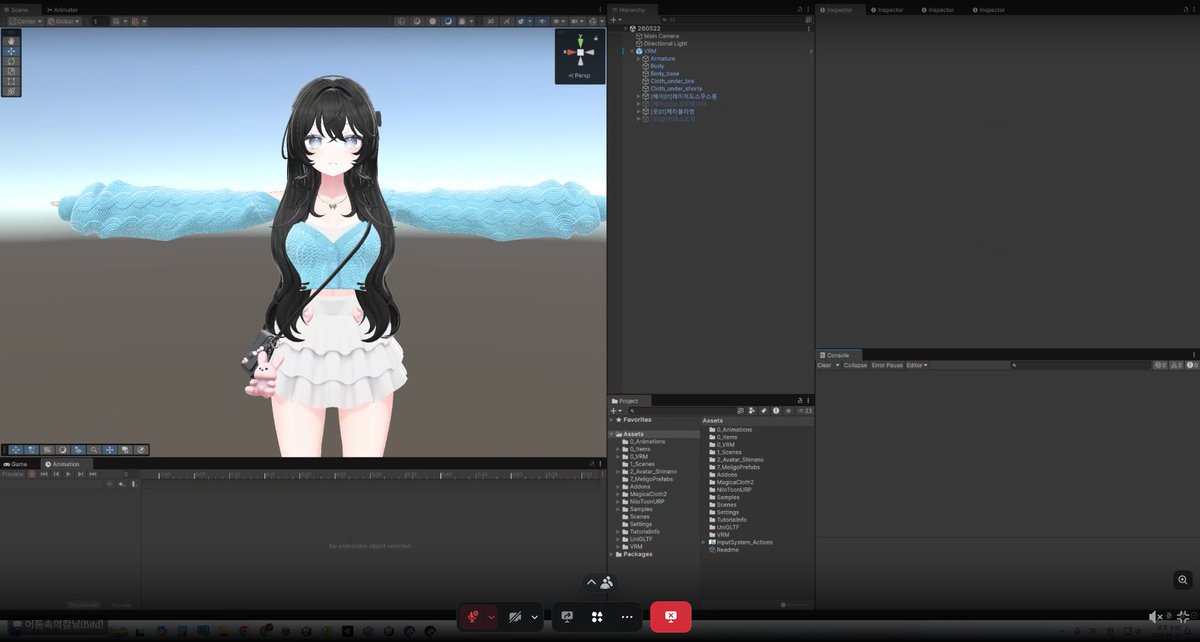The image size is (1200, 642).
Task: Expand the Armature object in Hierarchy
Action: [638, 59]
